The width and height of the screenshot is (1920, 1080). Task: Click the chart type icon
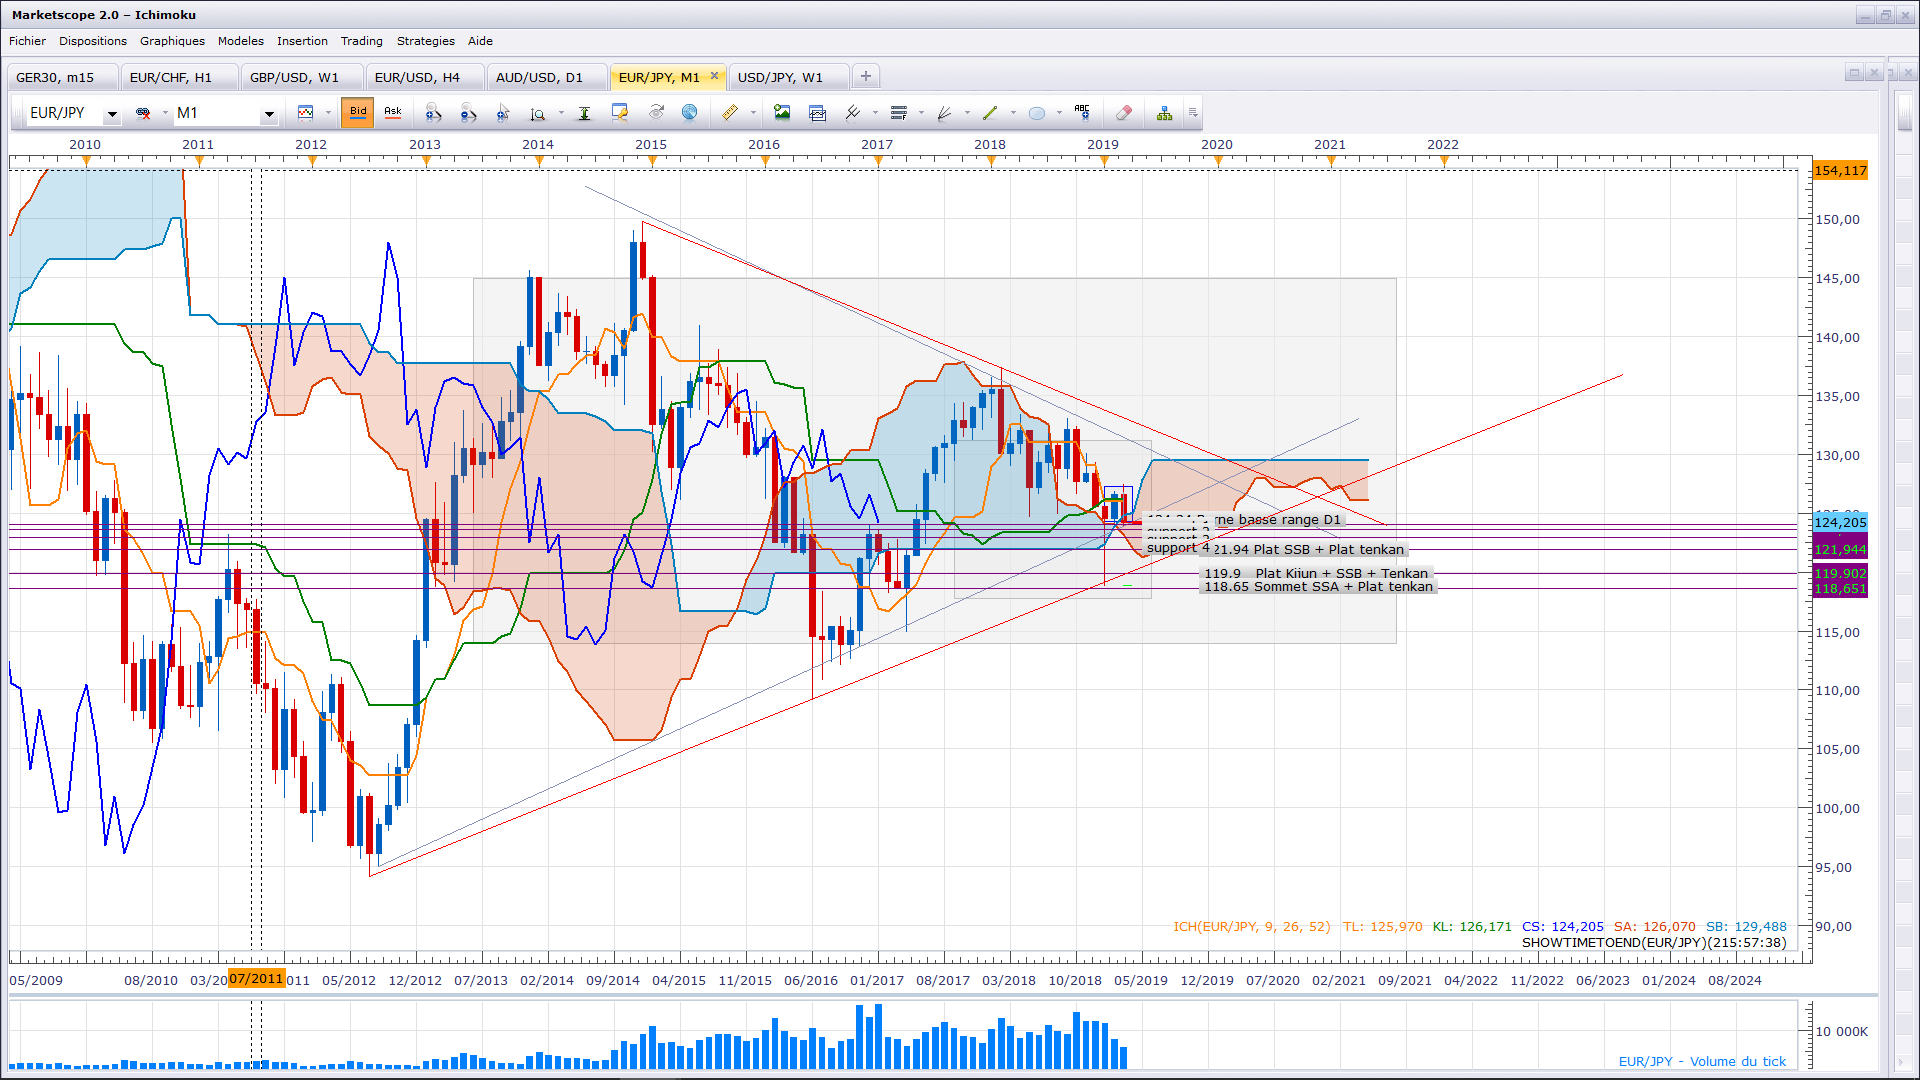coord(306,113)
